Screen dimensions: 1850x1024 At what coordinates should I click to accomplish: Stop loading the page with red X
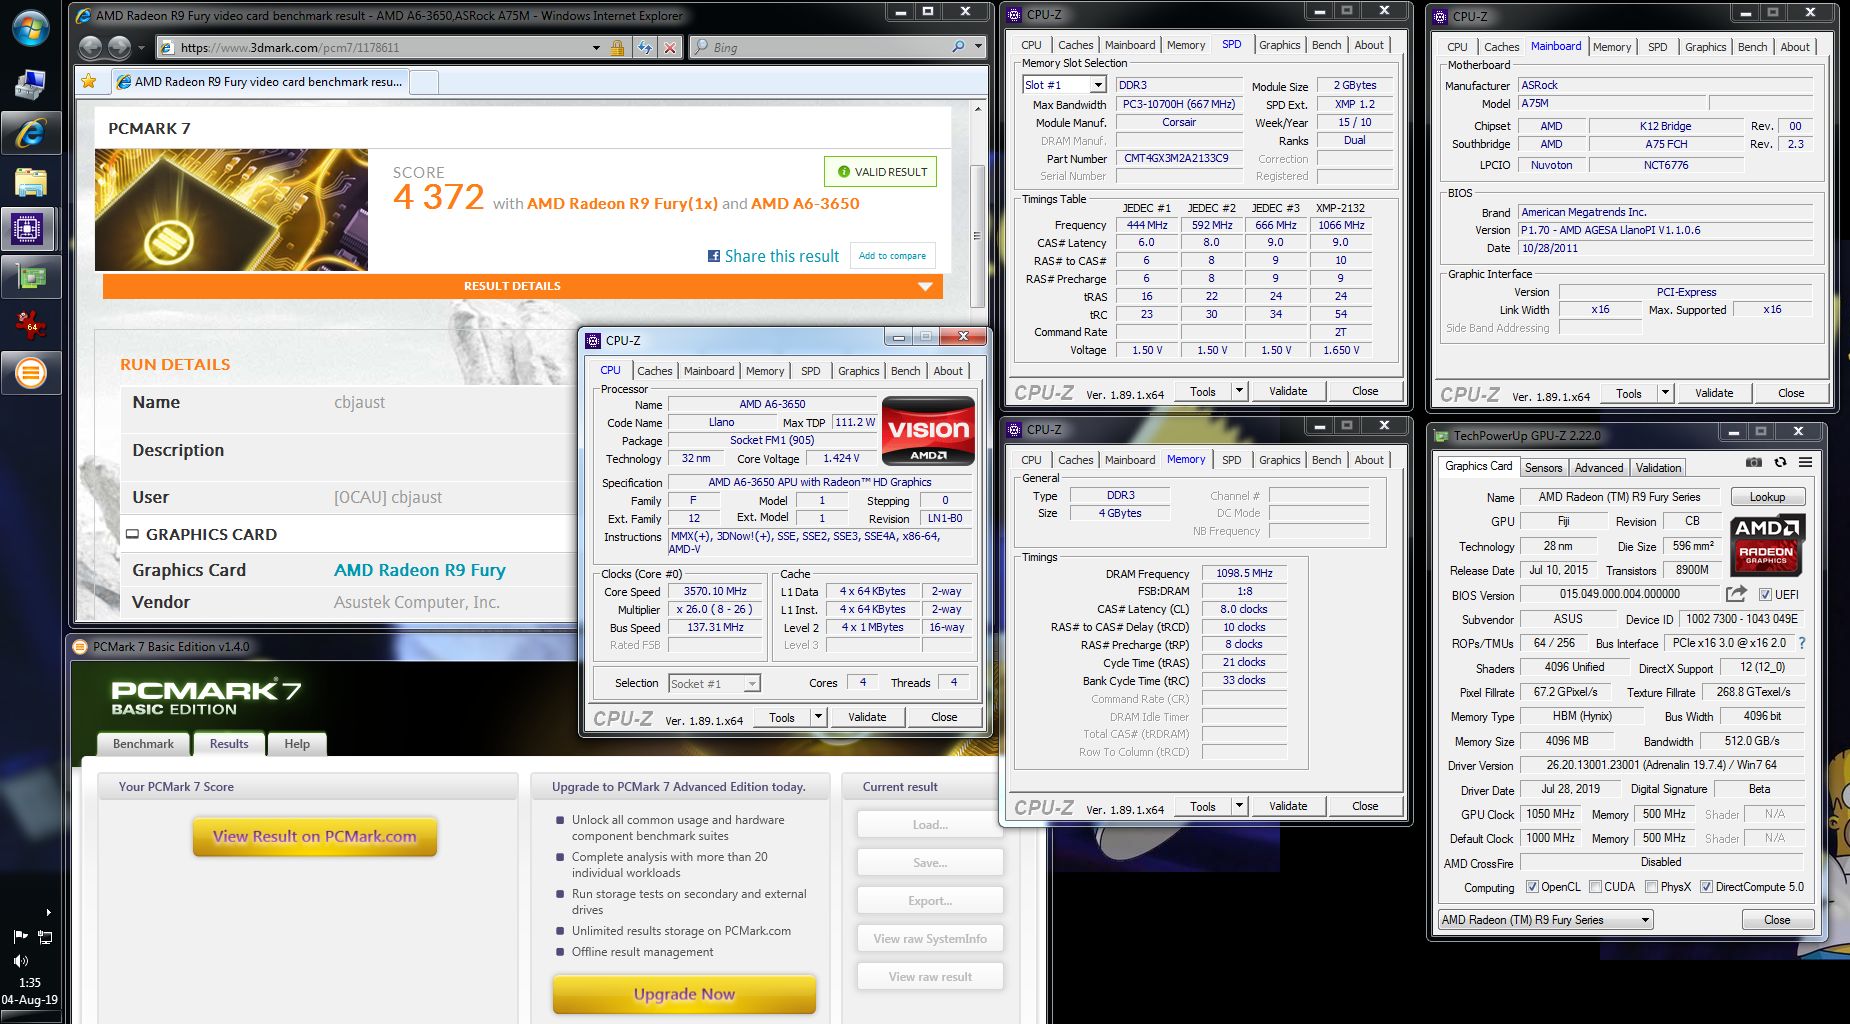pyautogui.click(x=670, y=47)
